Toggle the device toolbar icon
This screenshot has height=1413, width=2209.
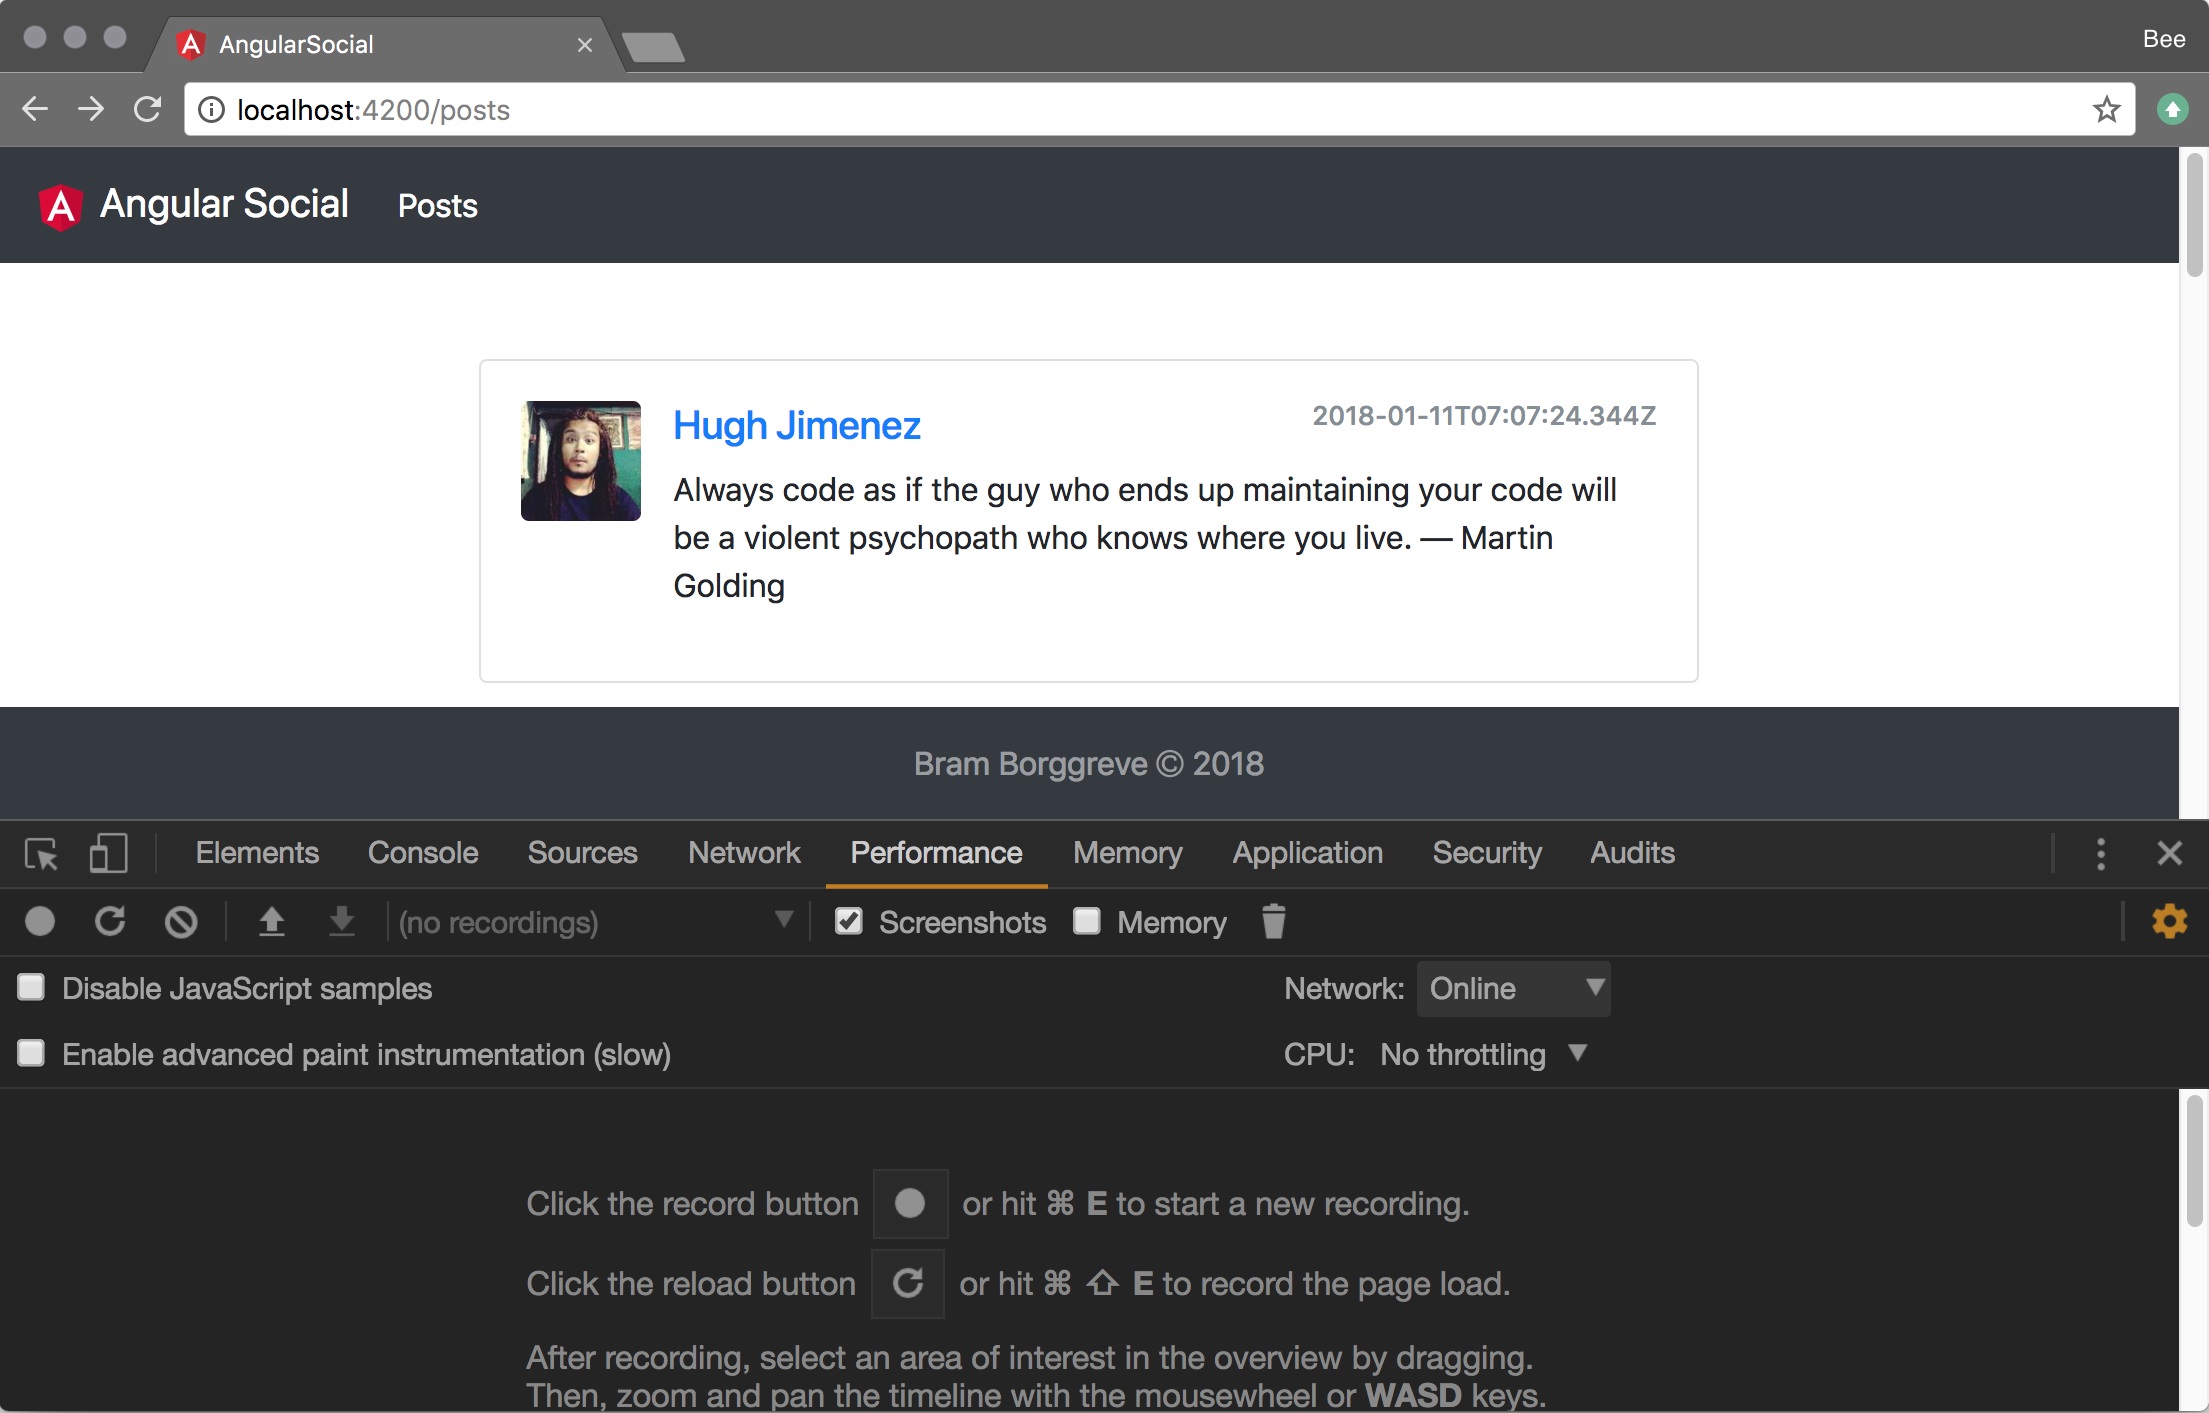108,853
